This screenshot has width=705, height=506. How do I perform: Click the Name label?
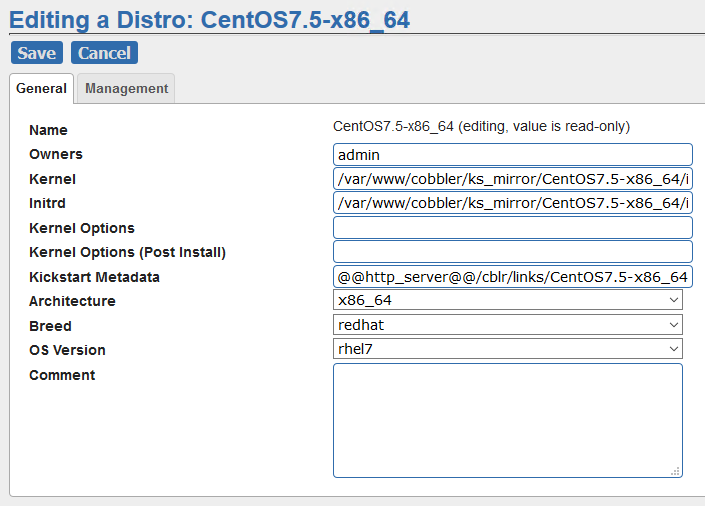click(x=49, y=130)
